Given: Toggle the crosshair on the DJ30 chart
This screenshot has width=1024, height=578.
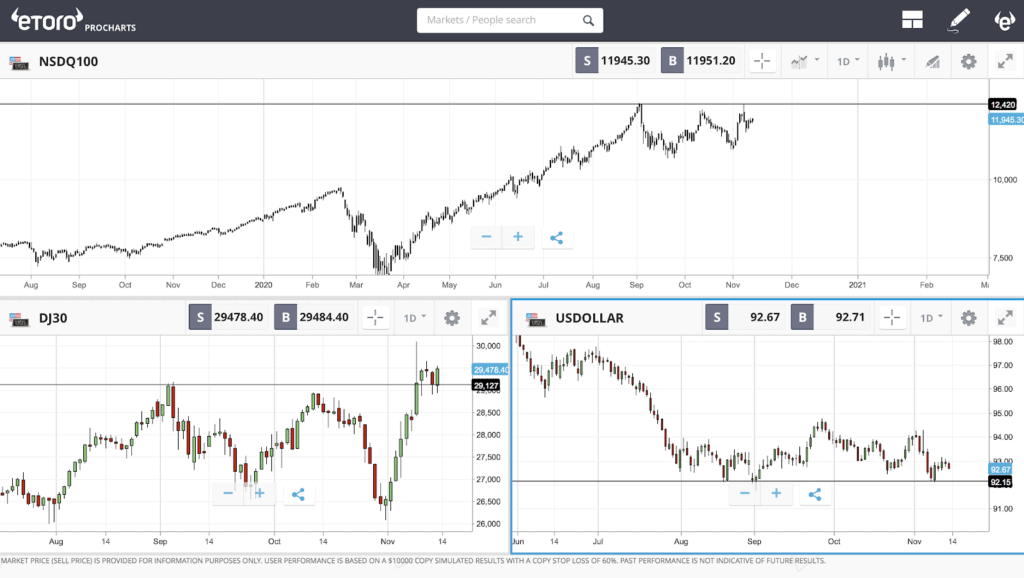Looking at the screenshot, I should click(x=376, y=318).
